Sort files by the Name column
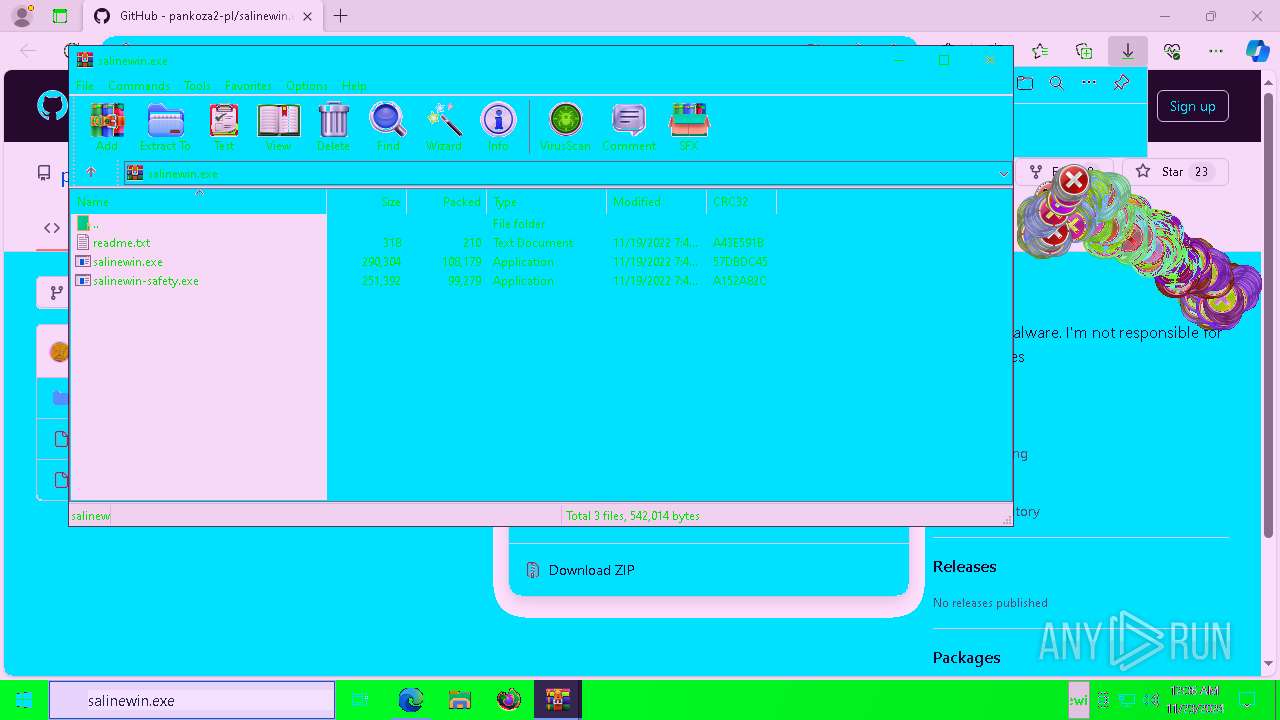 [x=198, y=202]
